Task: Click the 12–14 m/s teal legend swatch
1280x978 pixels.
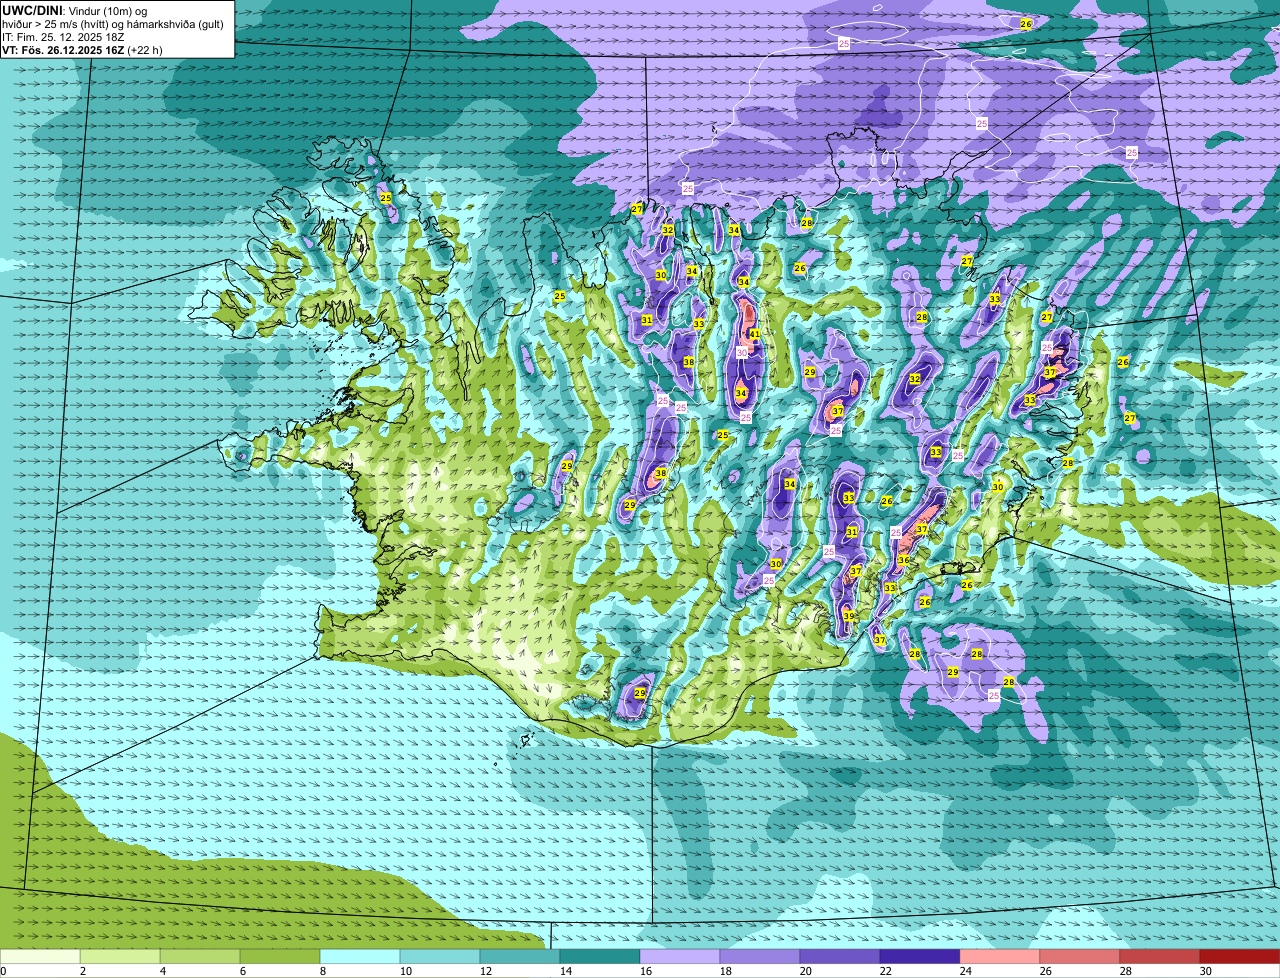Action: [520, 957]
